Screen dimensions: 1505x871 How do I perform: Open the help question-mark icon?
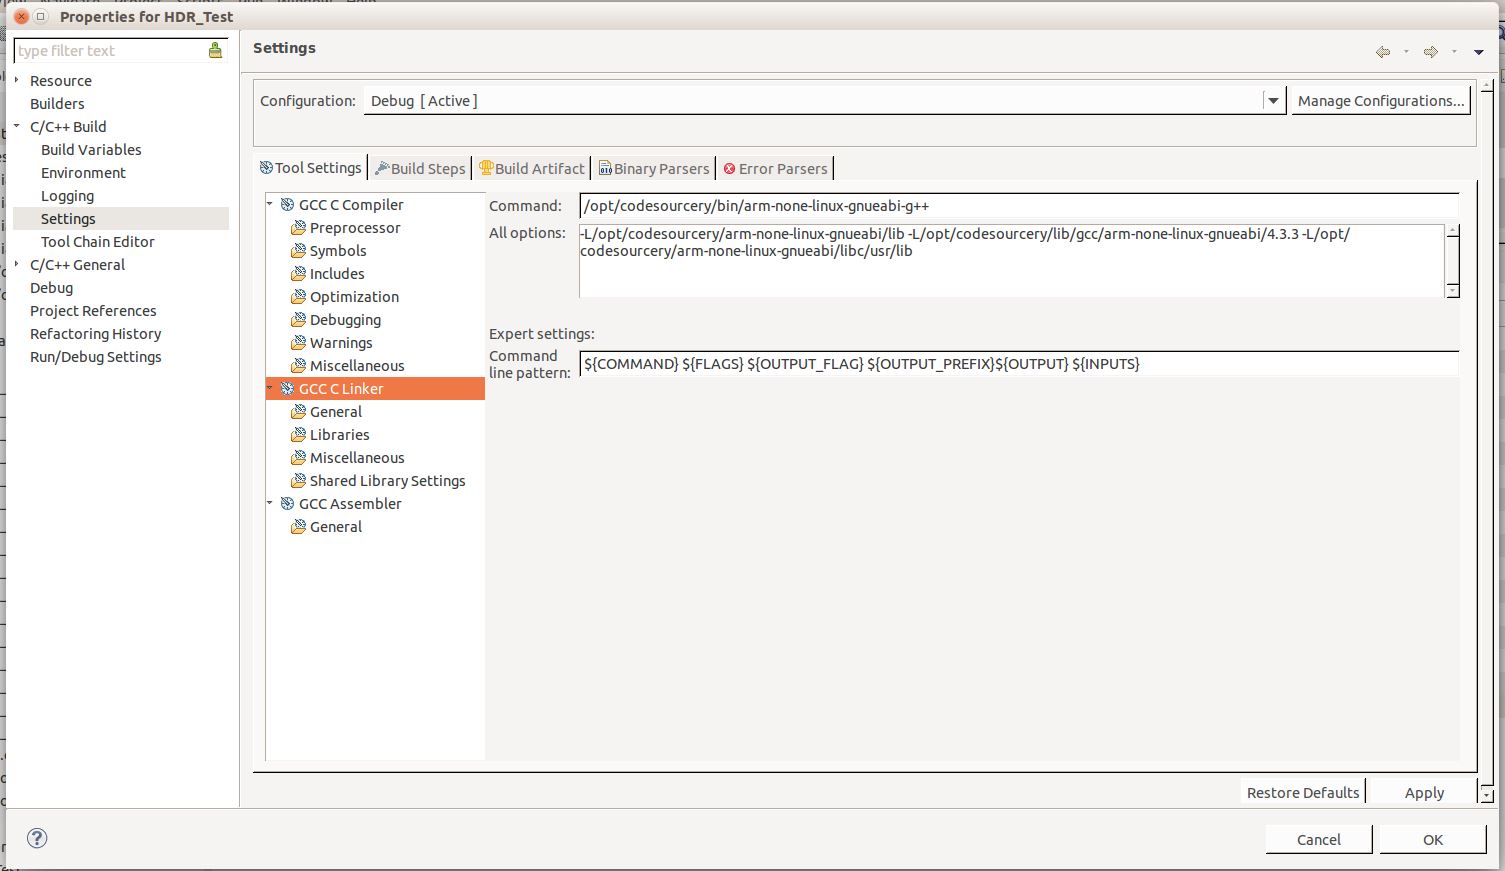point(36,838)
